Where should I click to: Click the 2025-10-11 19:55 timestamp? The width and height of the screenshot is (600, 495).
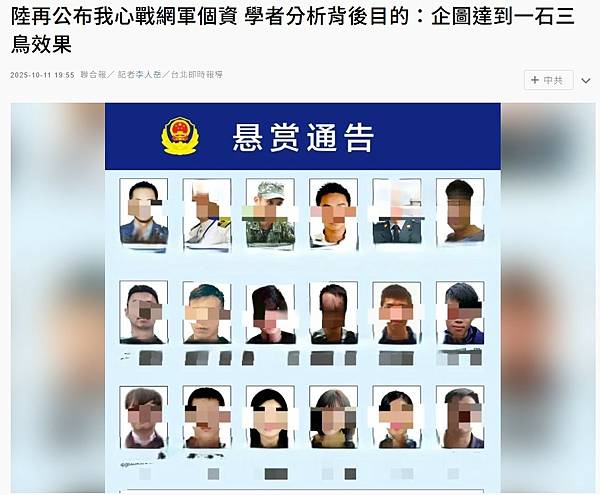[x=42, y=75]
